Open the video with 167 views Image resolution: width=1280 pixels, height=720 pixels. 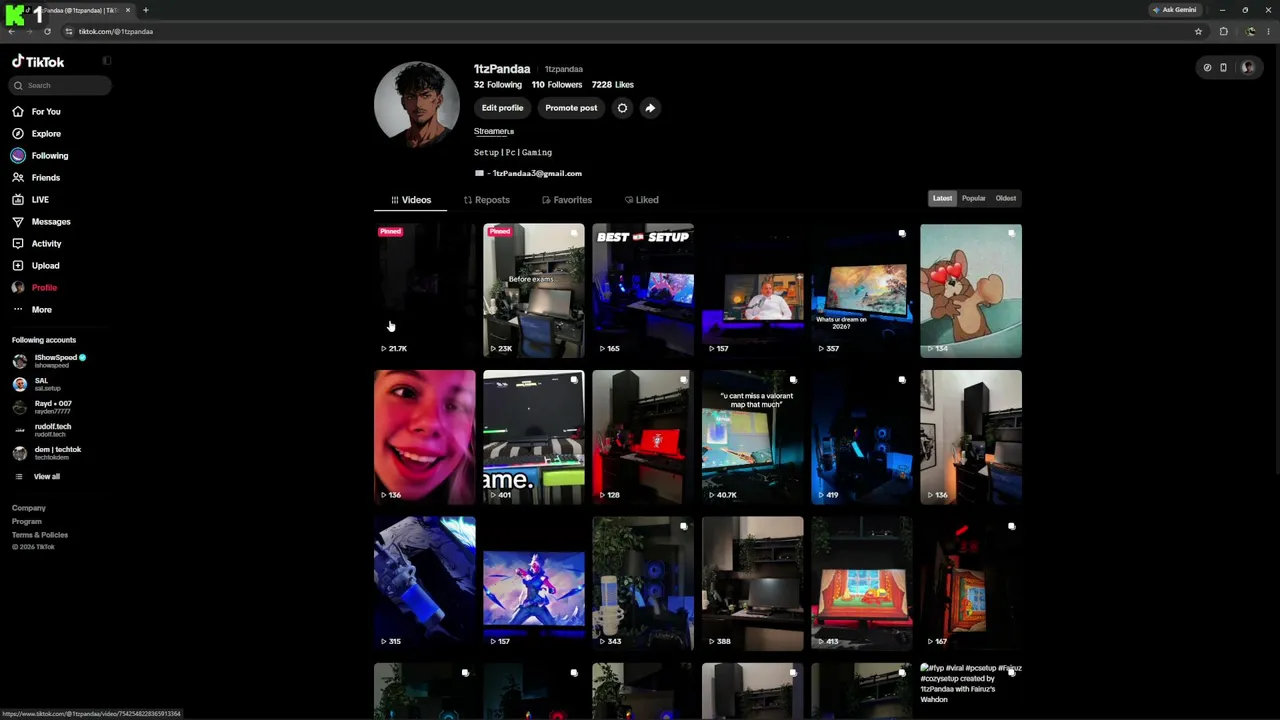click(971, 583)
